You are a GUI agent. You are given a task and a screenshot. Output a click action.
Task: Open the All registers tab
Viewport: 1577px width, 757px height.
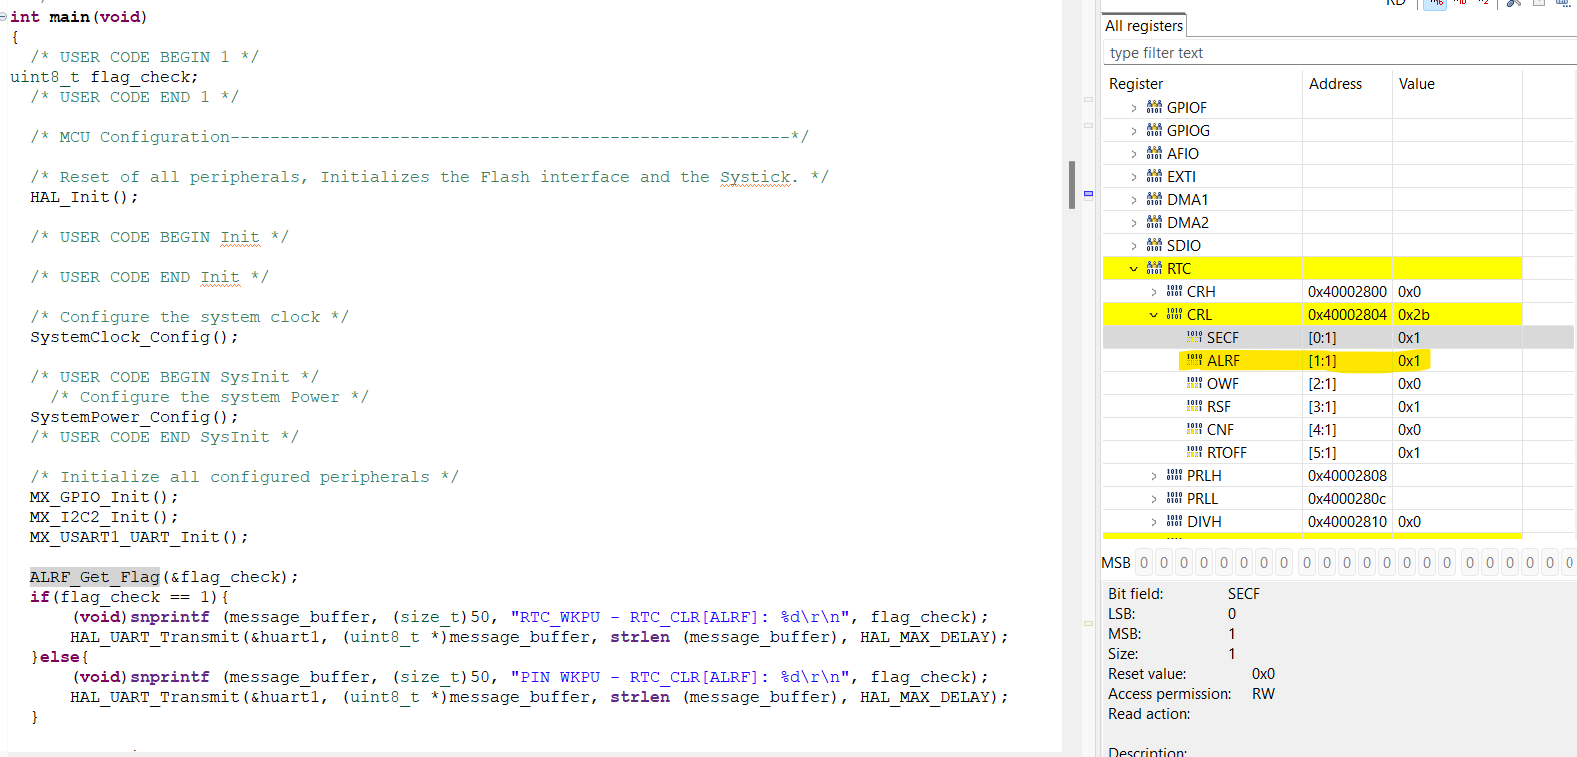1144,26
